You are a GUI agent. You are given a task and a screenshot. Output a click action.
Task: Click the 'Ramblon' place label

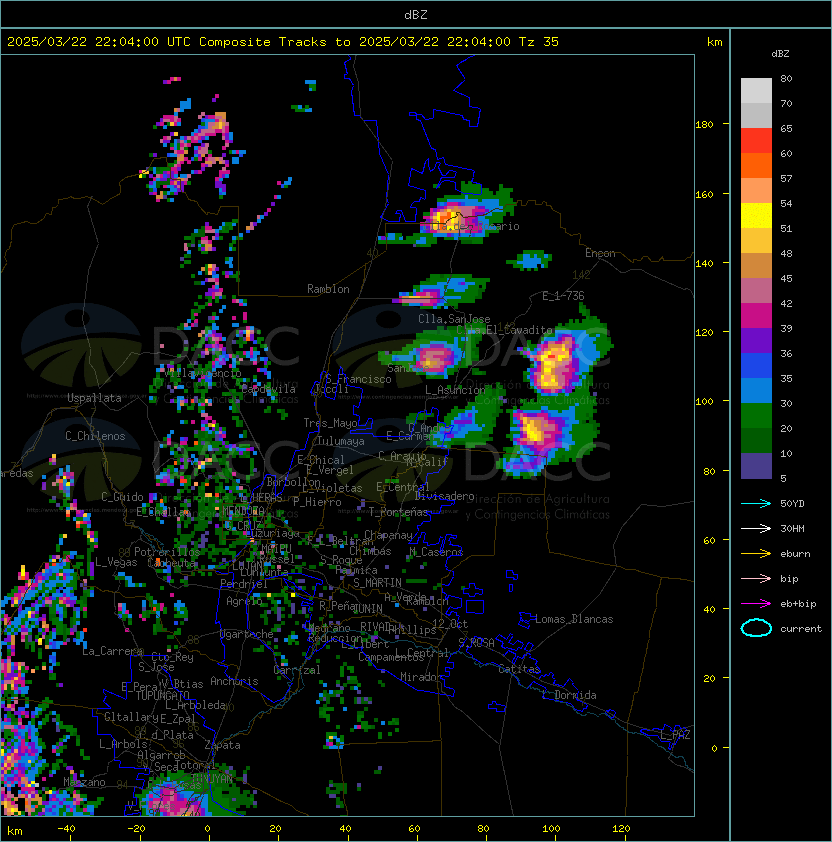pyautogui.click(x=328, y=289)
